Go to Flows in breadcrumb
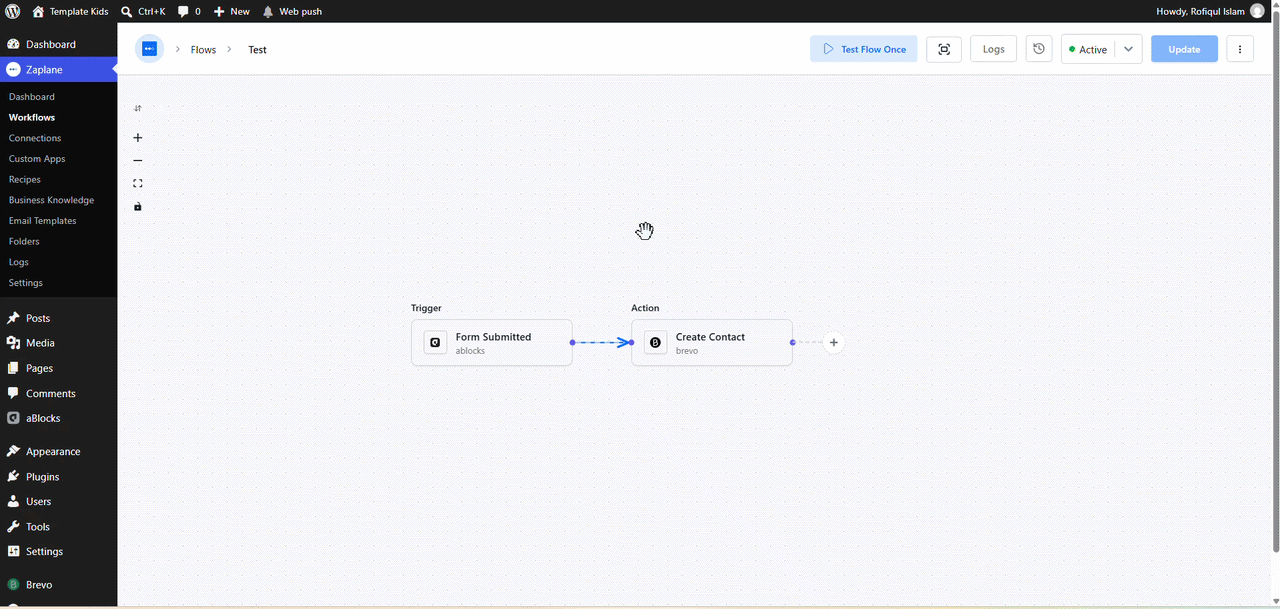 [x=203, y=49]
